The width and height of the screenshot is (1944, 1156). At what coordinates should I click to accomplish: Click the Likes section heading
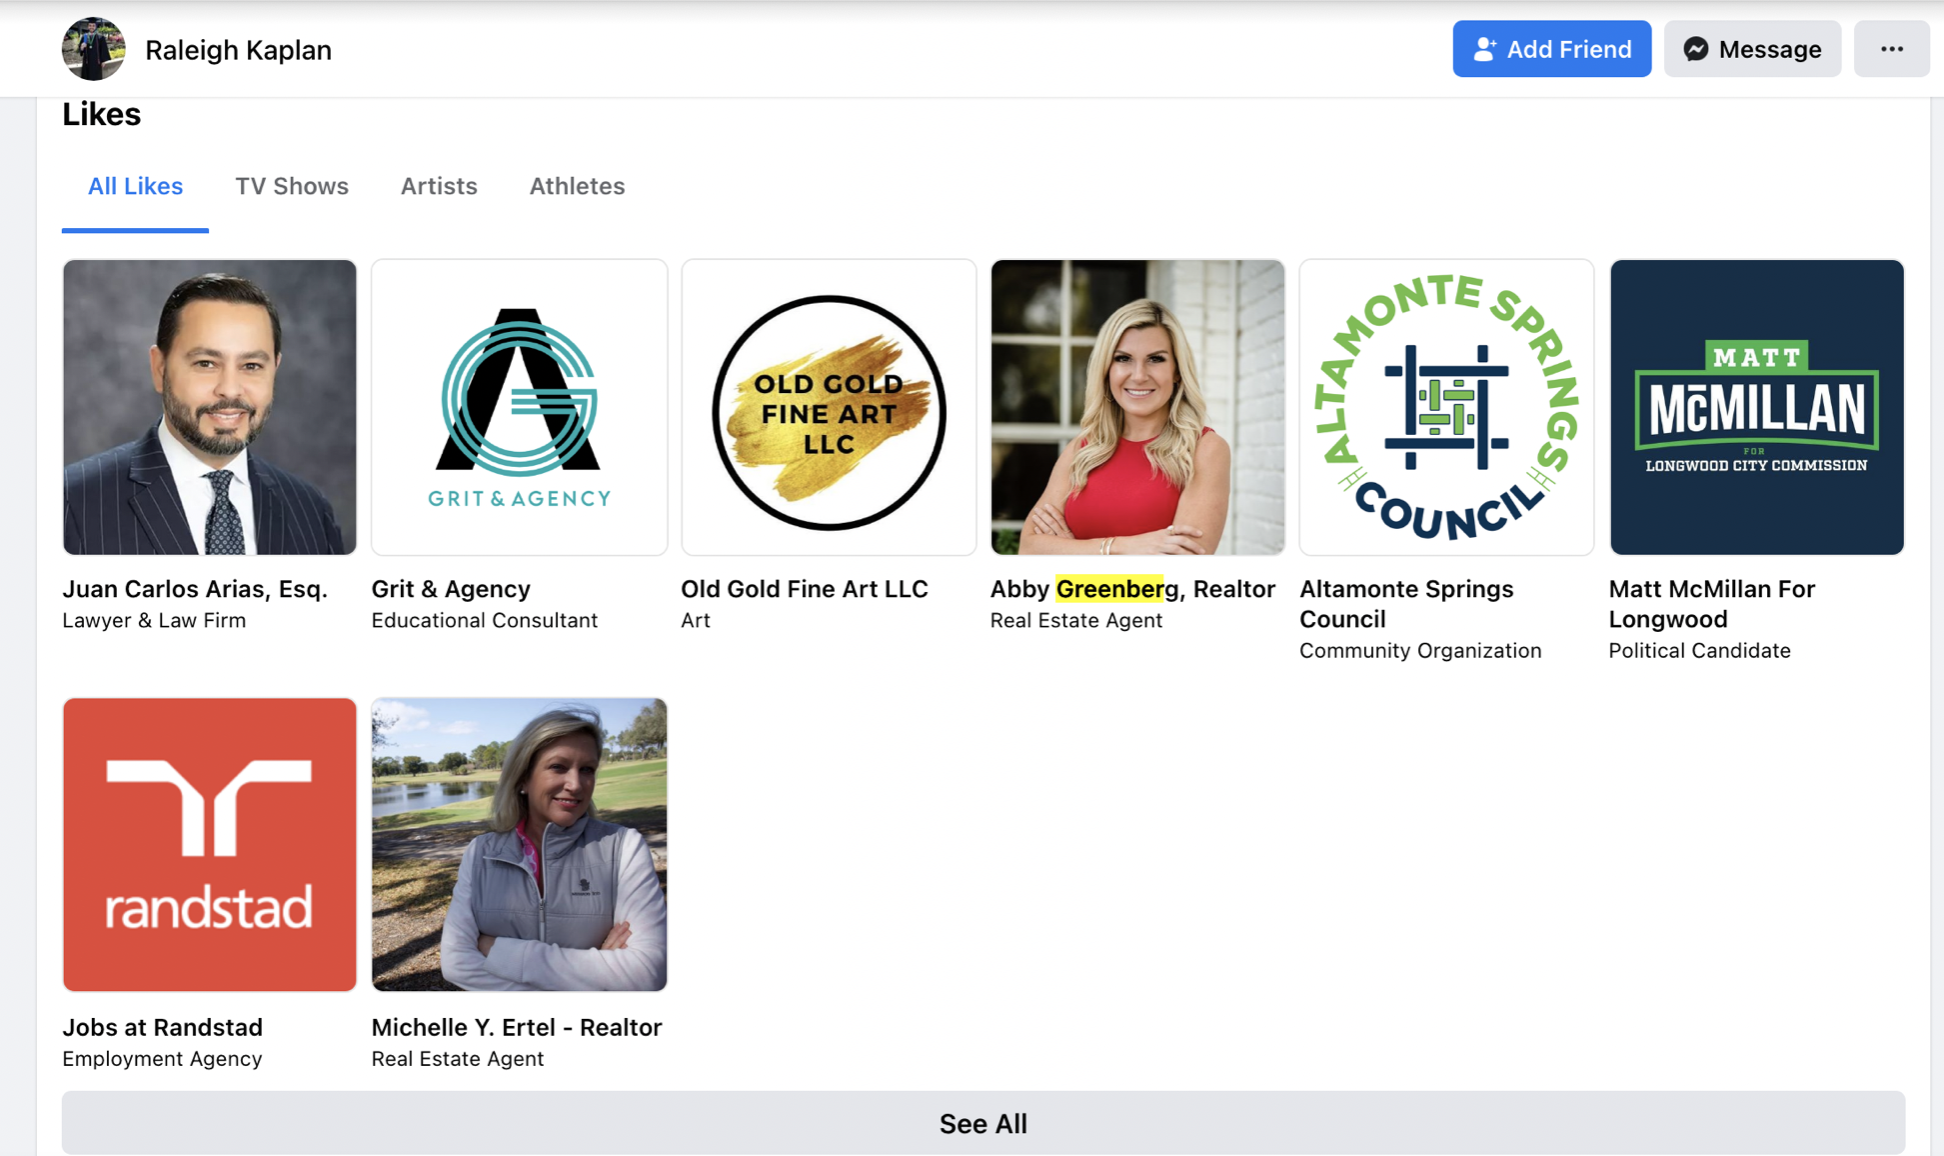coord(101,114)
